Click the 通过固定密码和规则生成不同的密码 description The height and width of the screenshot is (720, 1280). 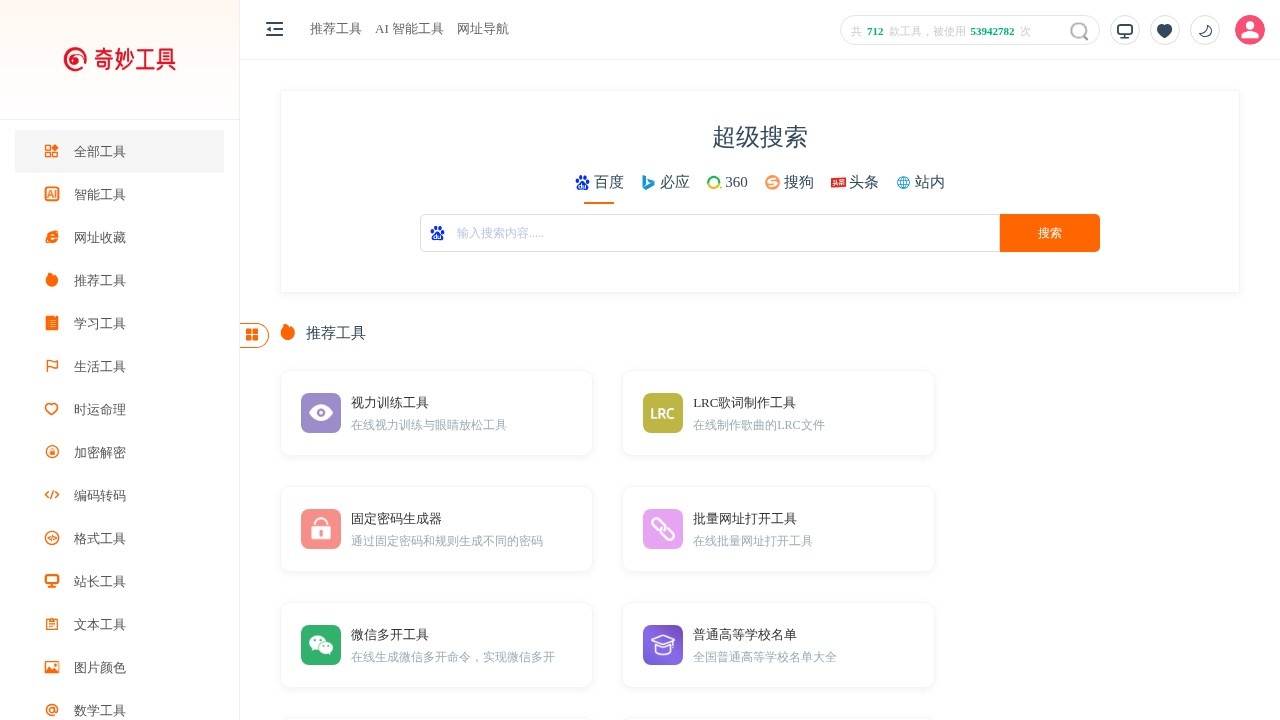pyautogui.click(x=447, y=541)
